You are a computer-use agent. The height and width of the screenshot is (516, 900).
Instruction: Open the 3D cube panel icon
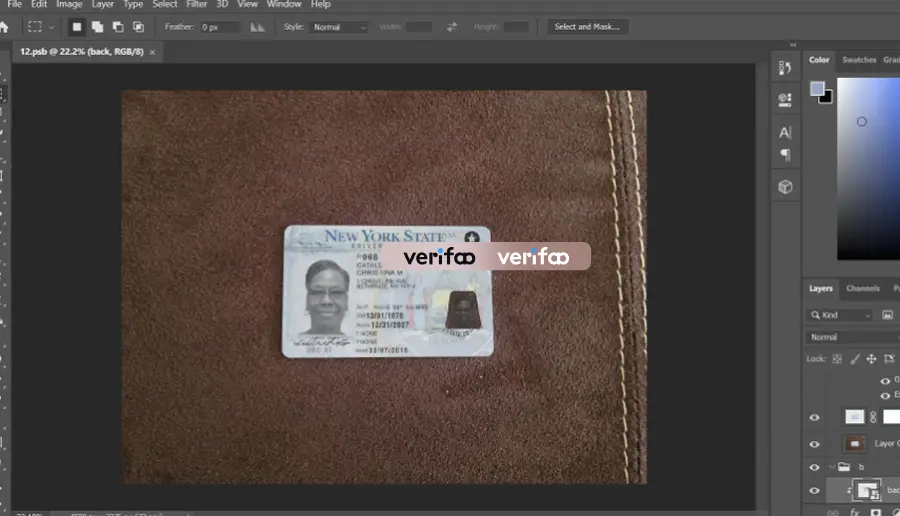tap(785, 187)
